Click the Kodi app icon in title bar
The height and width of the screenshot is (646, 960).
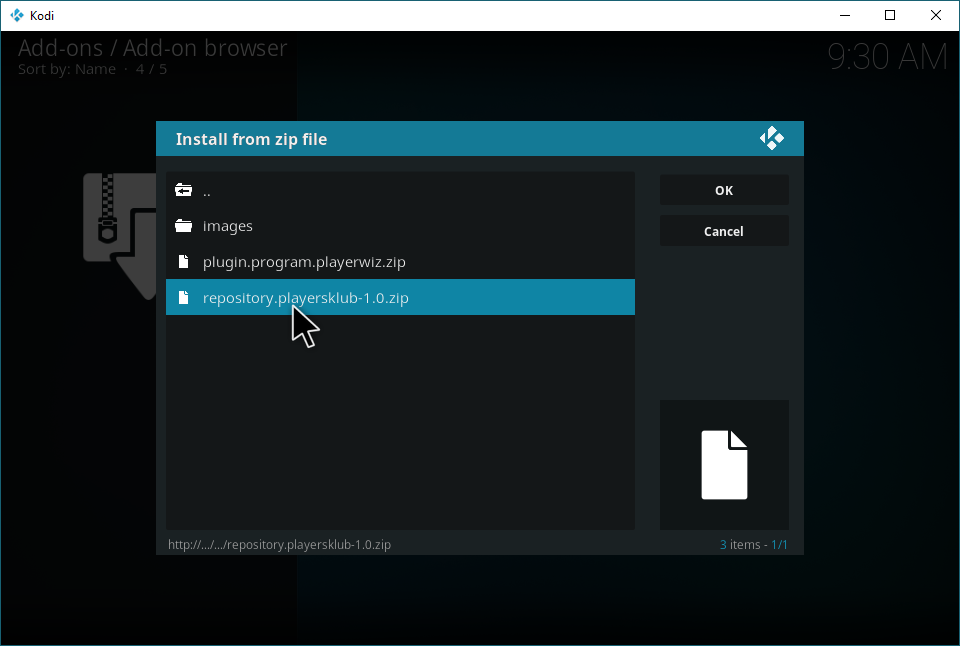click(x=16, y=15)
